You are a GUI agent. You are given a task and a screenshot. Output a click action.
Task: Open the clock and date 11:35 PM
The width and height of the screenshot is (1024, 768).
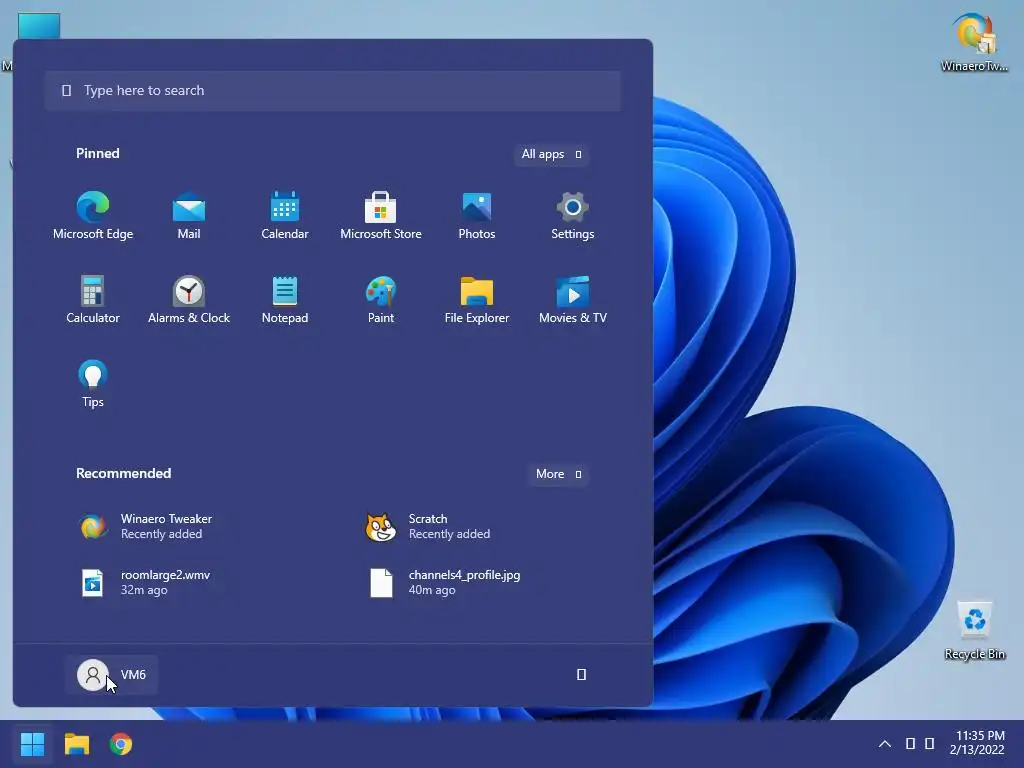(978, 743)
